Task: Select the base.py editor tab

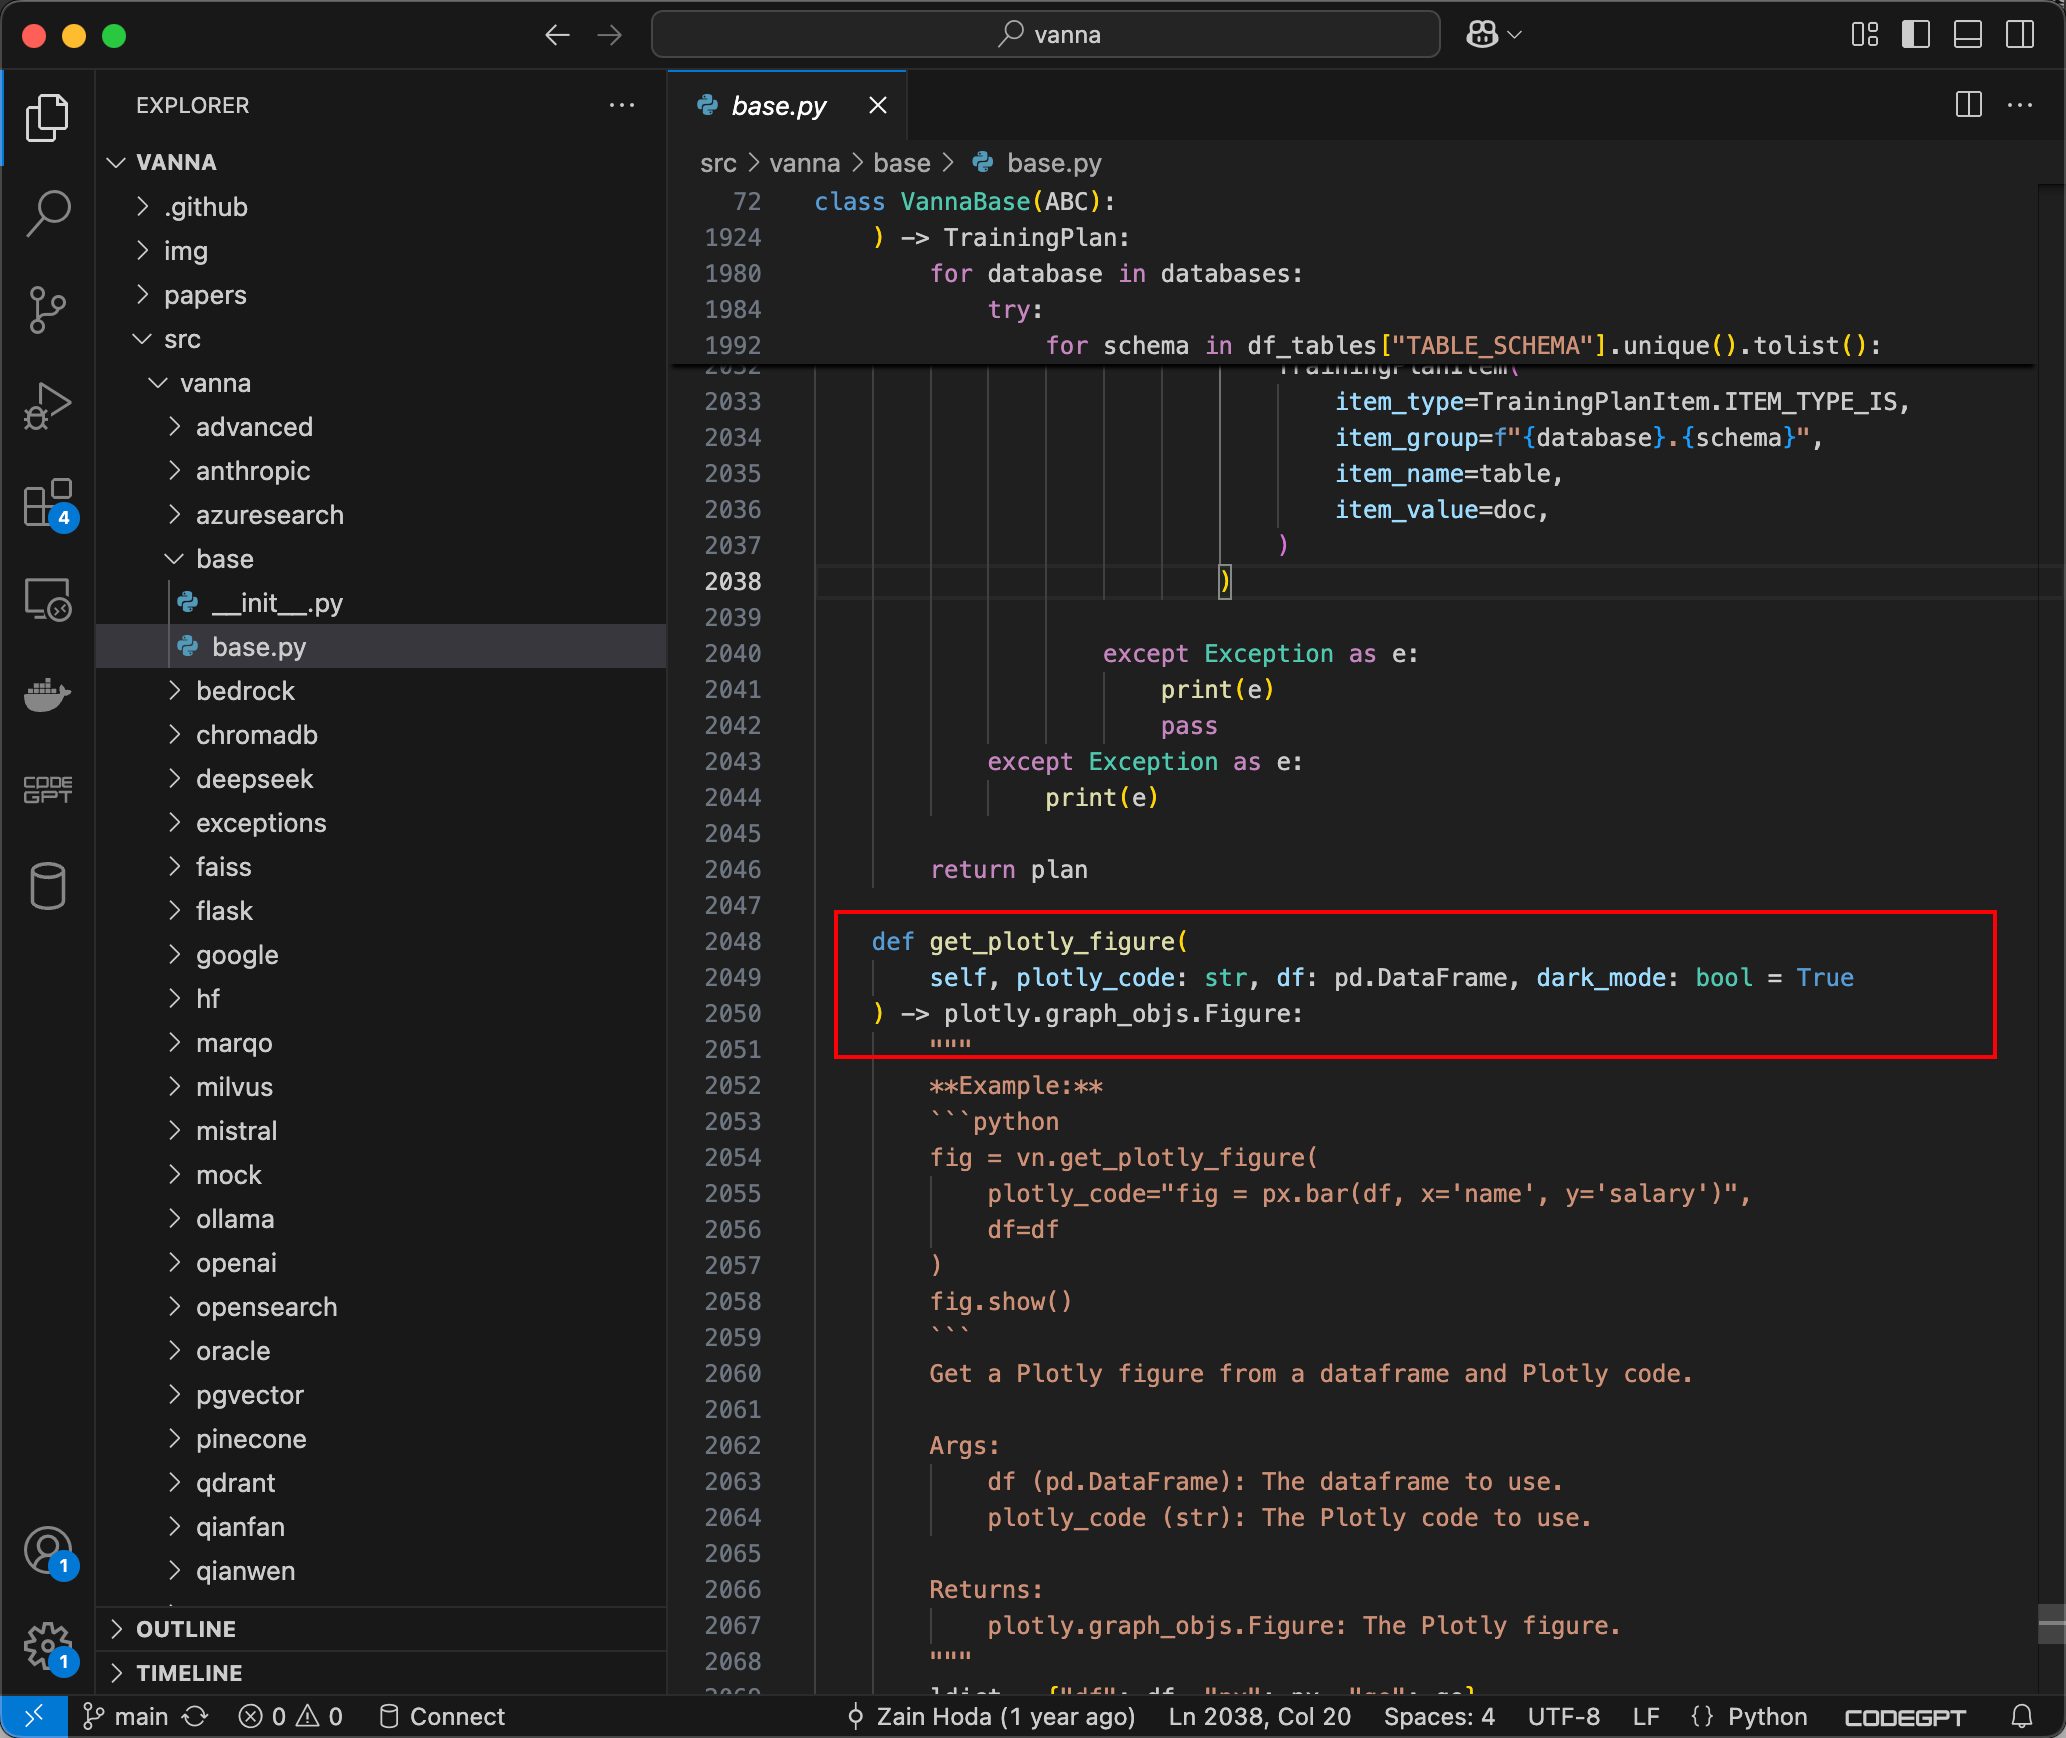Action: pyautogui.click(x=778, y=106)
